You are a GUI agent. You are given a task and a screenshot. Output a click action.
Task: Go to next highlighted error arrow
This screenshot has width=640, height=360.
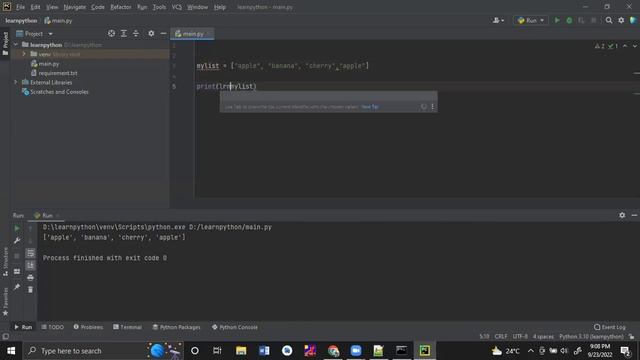click(634, 46)
